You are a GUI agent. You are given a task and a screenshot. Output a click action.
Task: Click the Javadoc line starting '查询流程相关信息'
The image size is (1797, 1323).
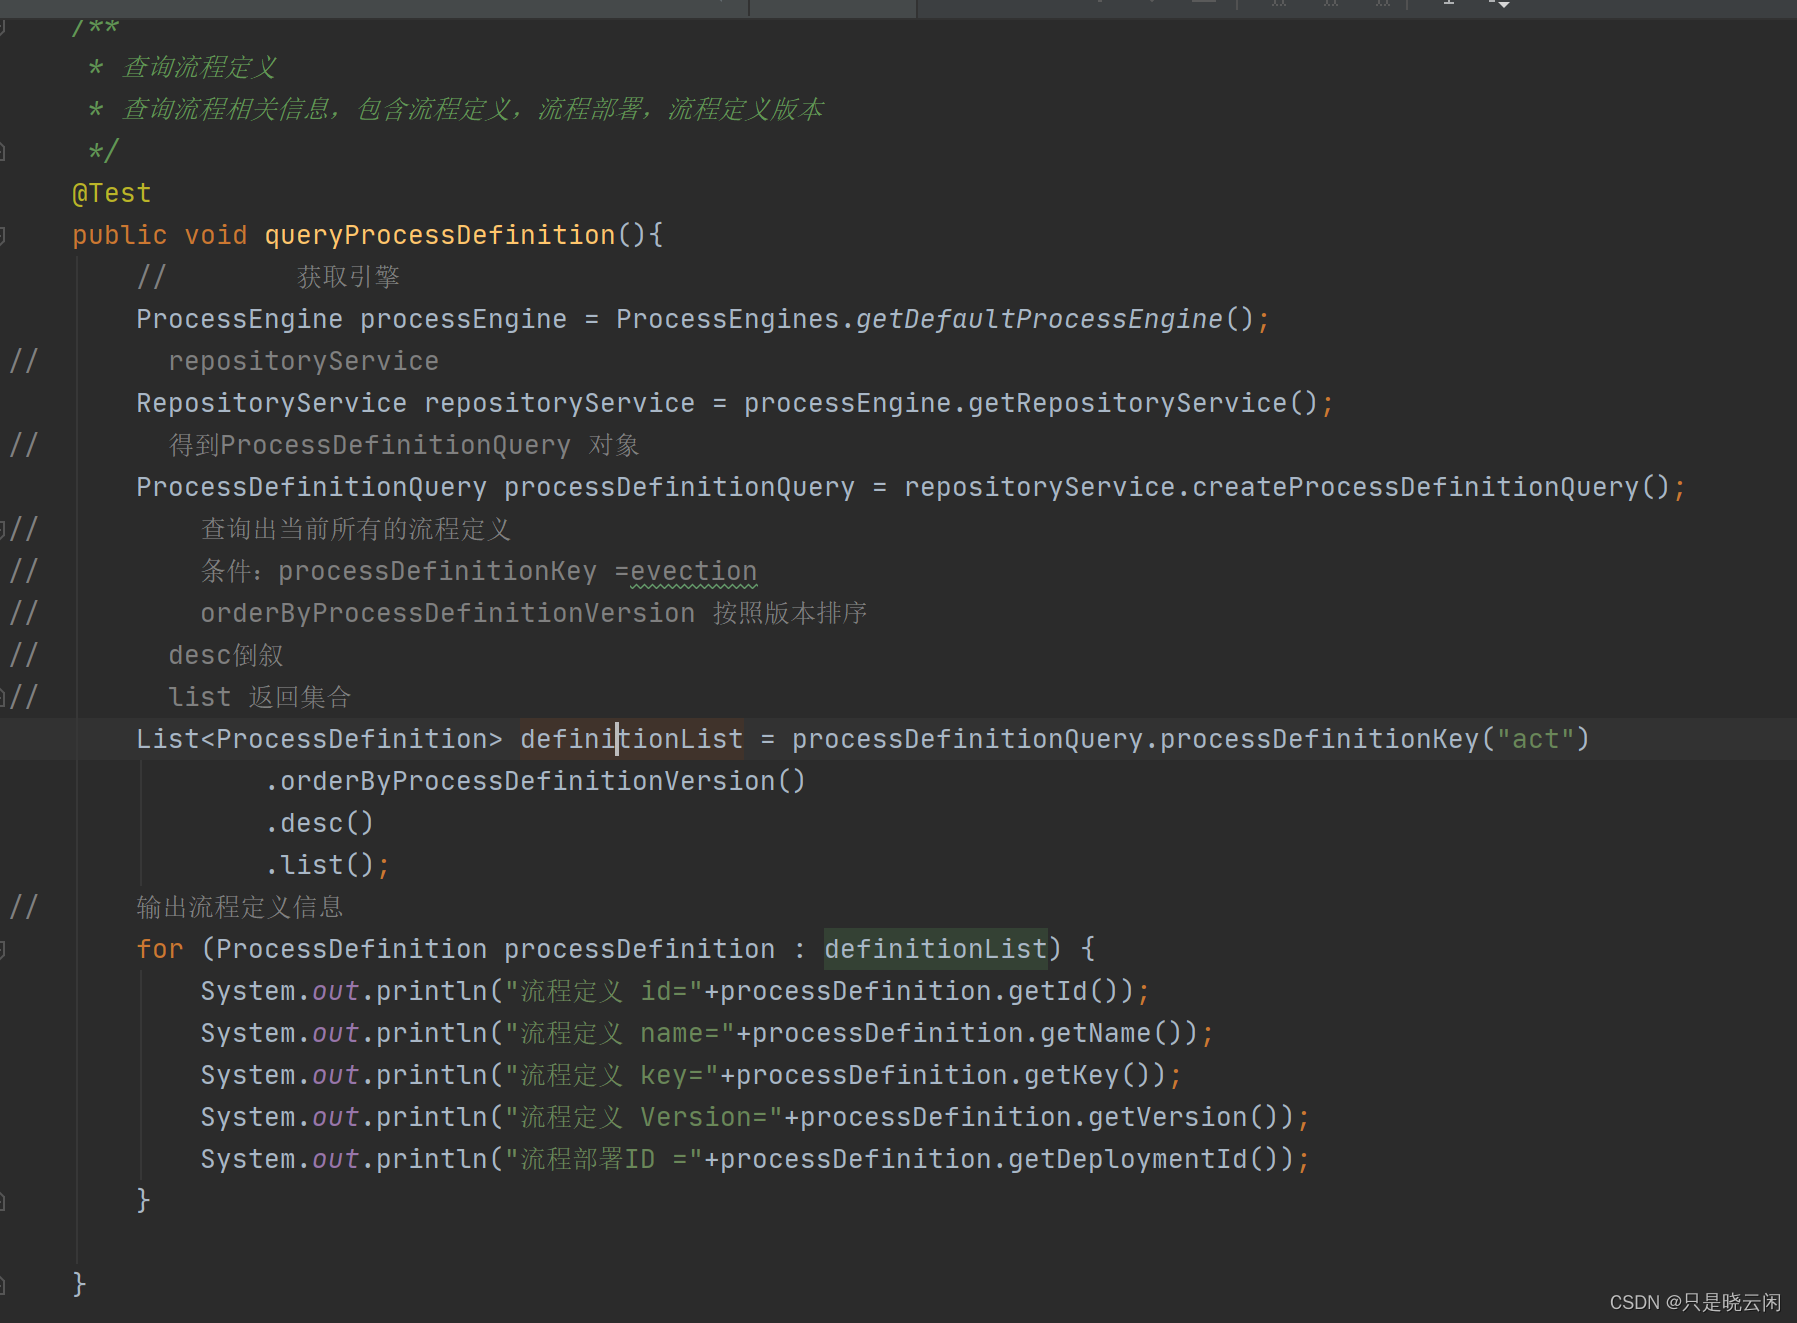point(473,109)
